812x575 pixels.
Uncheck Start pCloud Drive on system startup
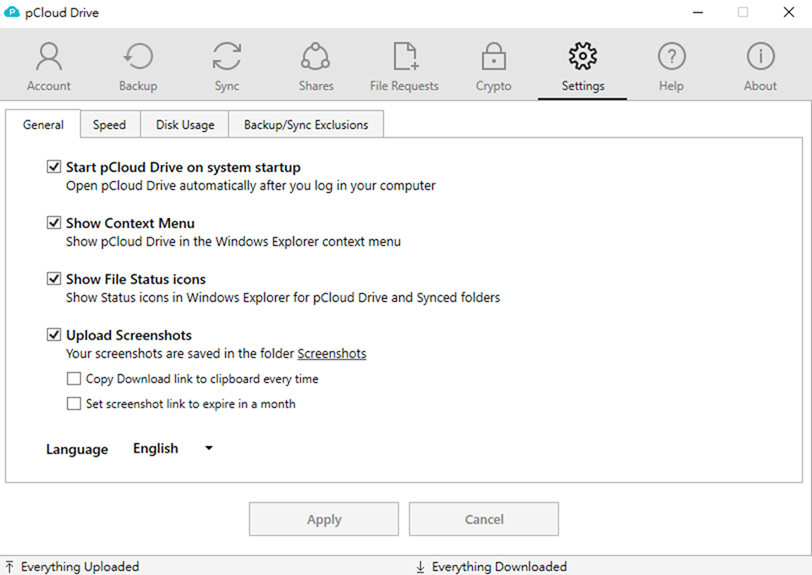point(54,167)
